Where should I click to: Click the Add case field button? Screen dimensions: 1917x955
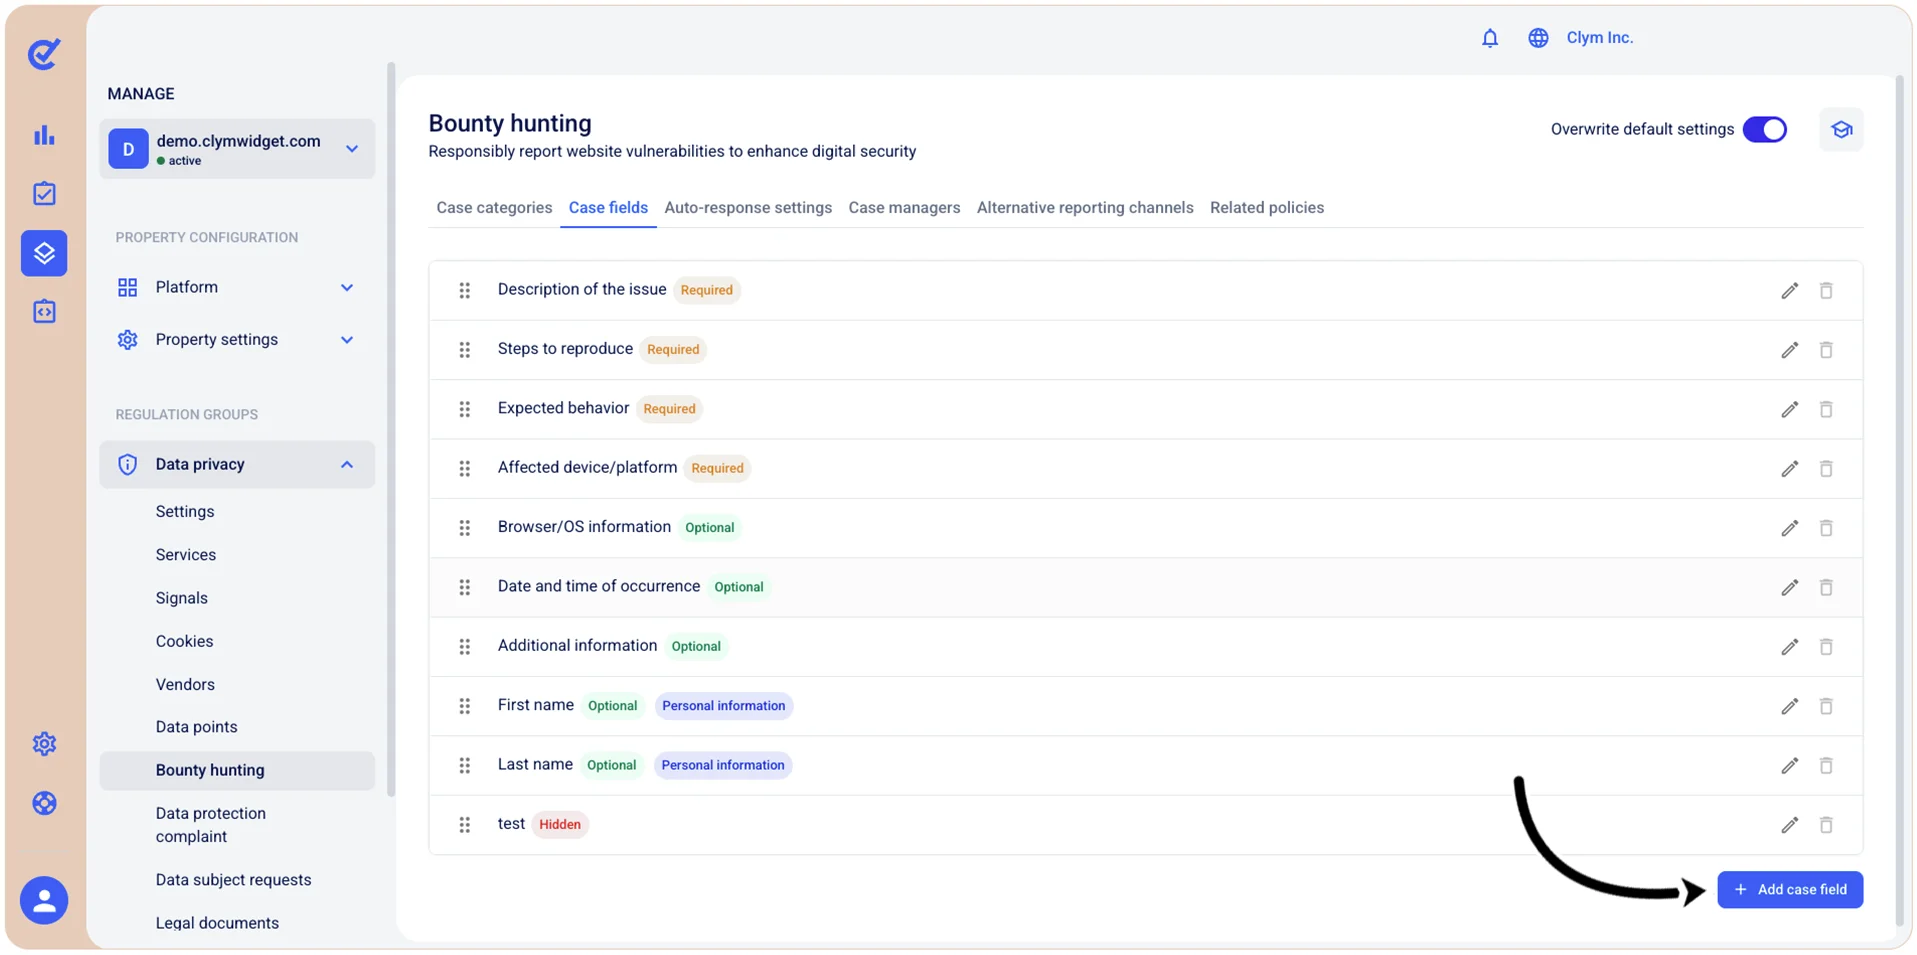(x=1790, y=890)
